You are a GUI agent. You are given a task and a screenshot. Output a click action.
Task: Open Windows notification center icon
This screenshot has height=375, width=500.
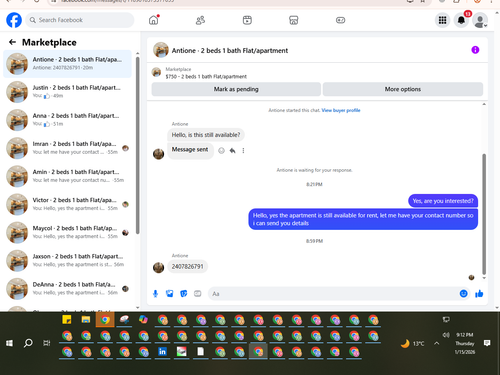tap(487, 343)
